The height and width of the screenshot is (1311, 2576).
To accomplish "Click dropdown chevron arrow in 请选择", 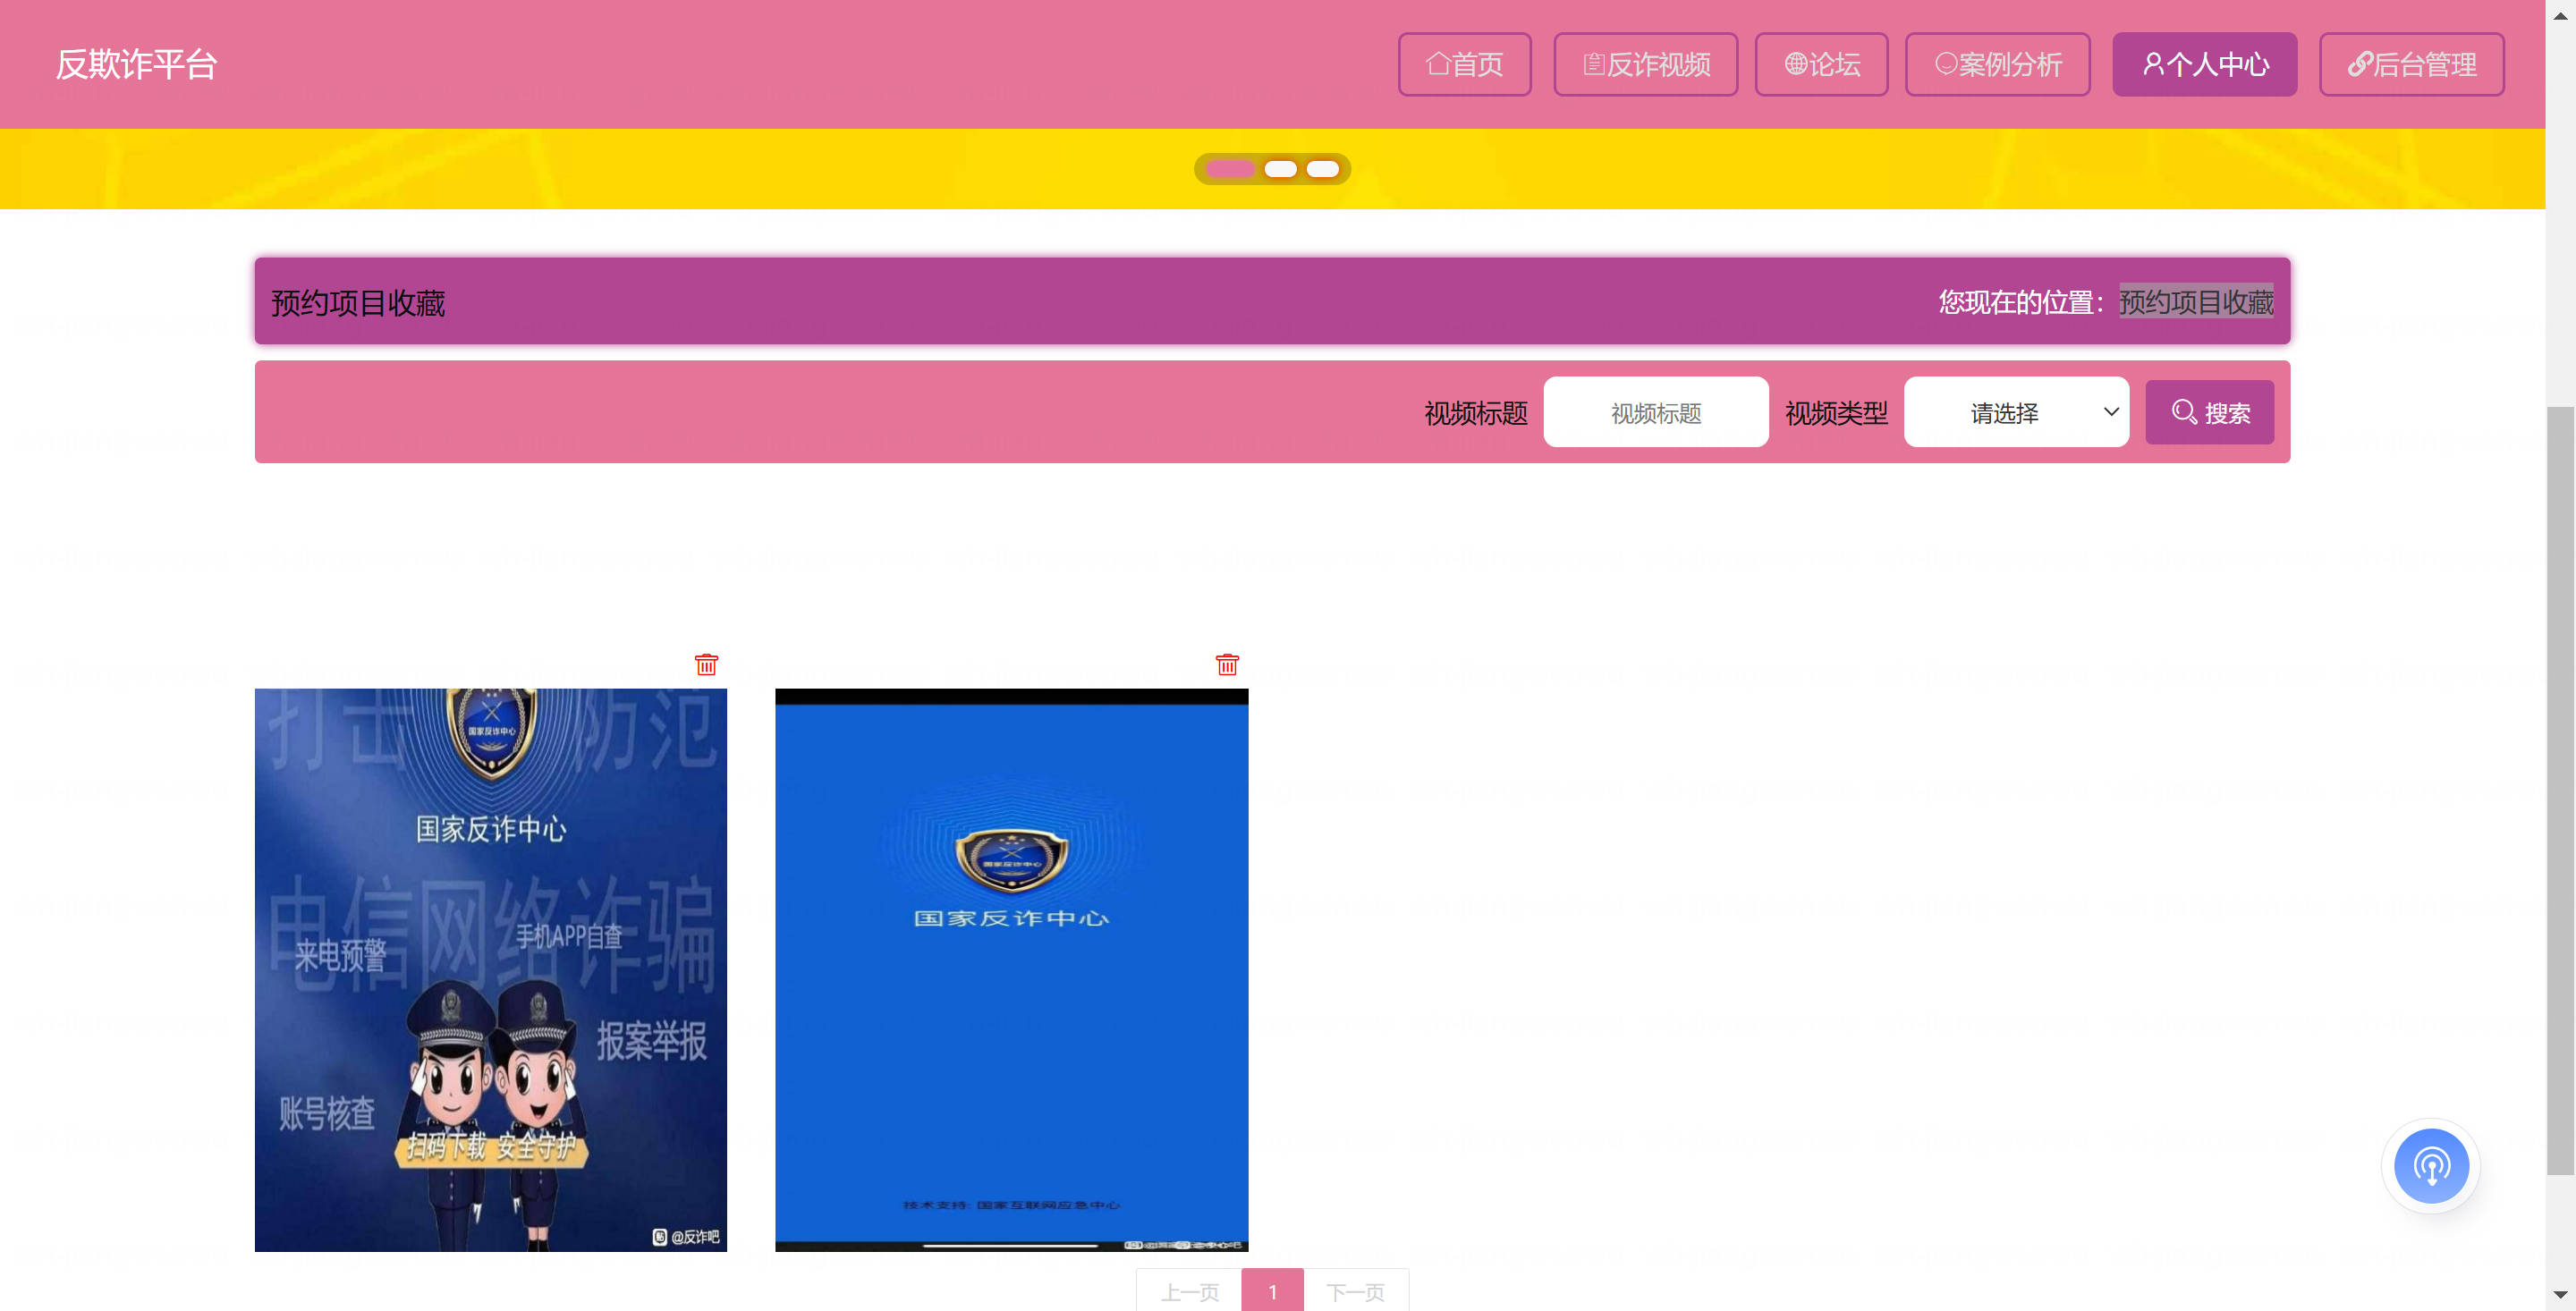I will point(2111,412).
